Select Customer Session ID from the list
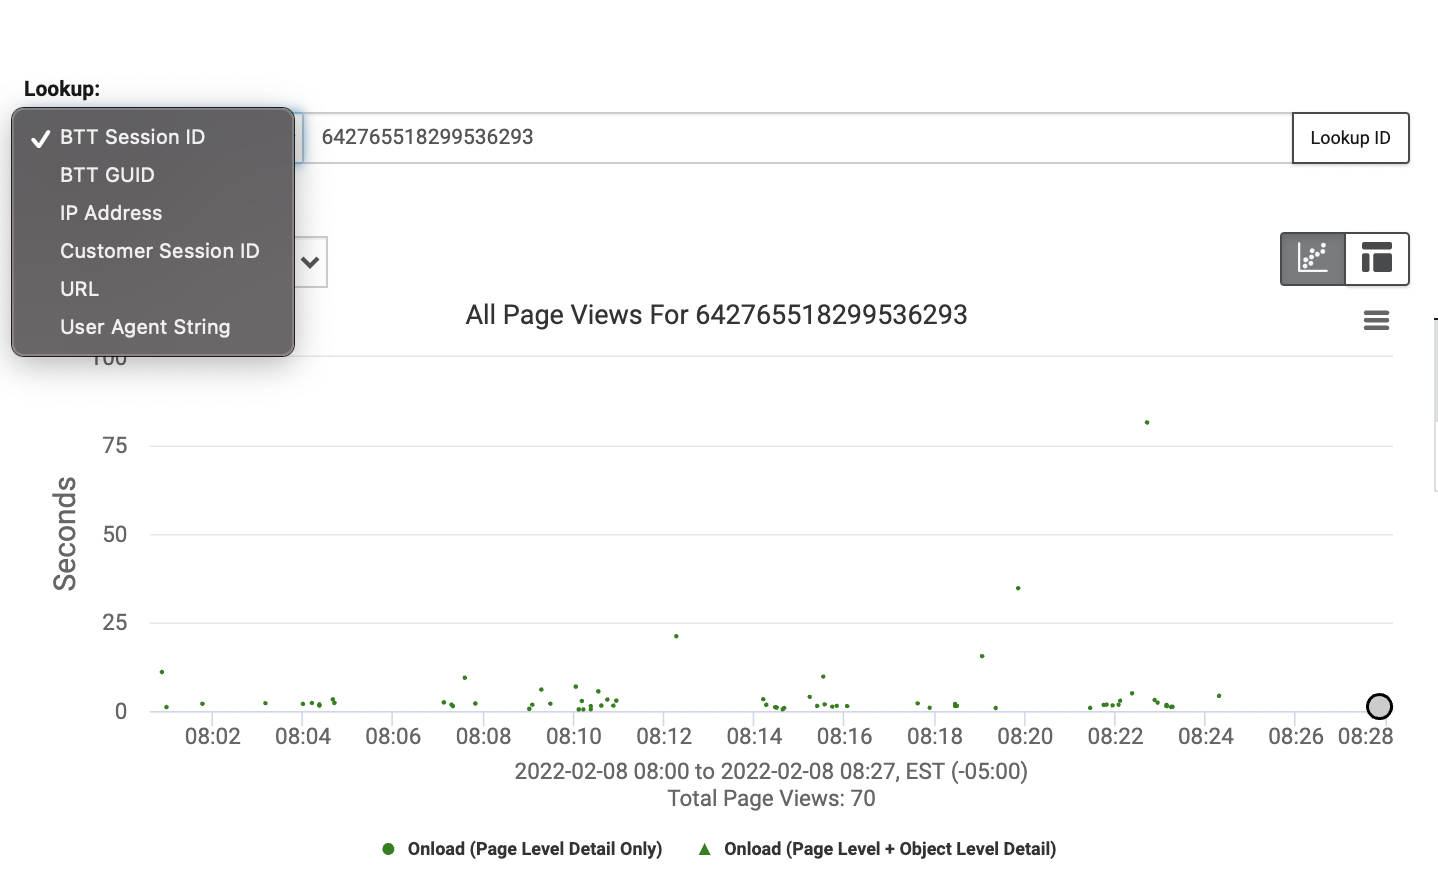Viewport: 1438px width, 888px height. [160, 251]
